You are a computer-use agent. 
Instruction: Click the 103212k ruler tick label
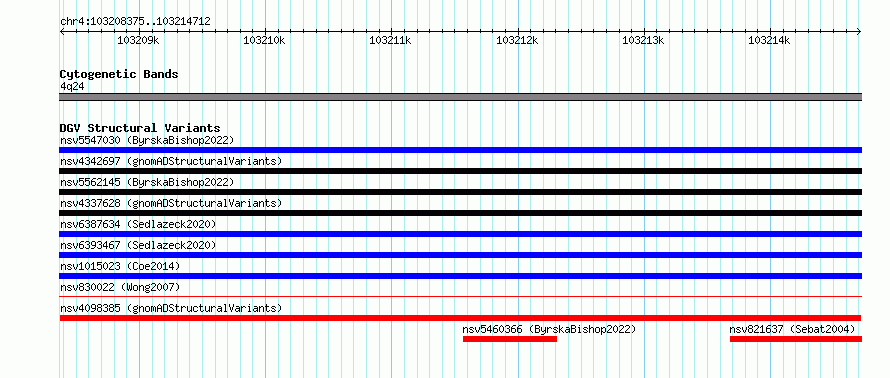coord(517,41)
